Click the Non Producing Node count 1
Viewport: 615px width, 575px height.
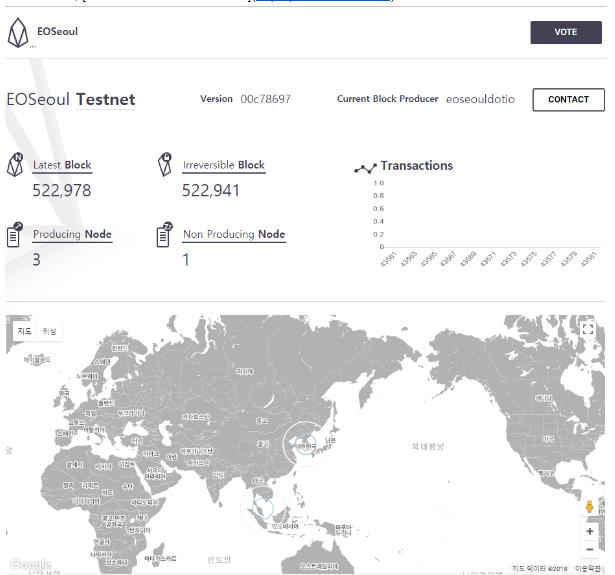coord(186,260)
